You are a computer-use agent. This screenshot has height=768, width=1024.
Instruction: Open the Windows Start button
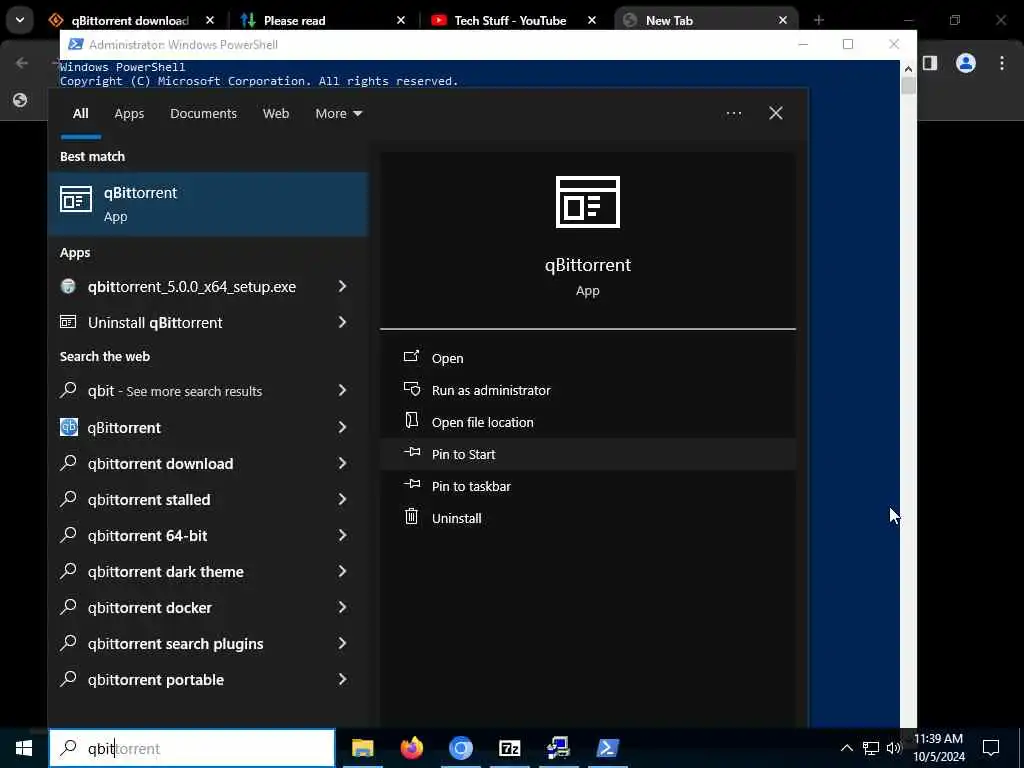click(24, 748)
